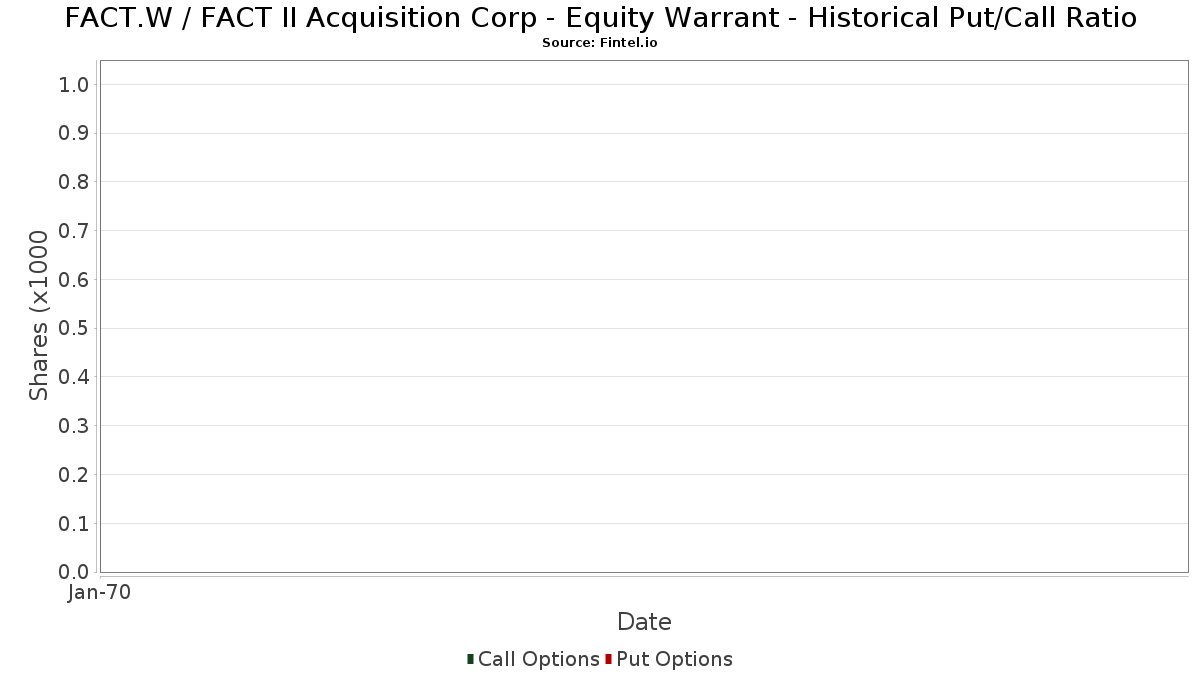
Task: Click the 0.8 y-axis tick label
Action: point(74,182)
